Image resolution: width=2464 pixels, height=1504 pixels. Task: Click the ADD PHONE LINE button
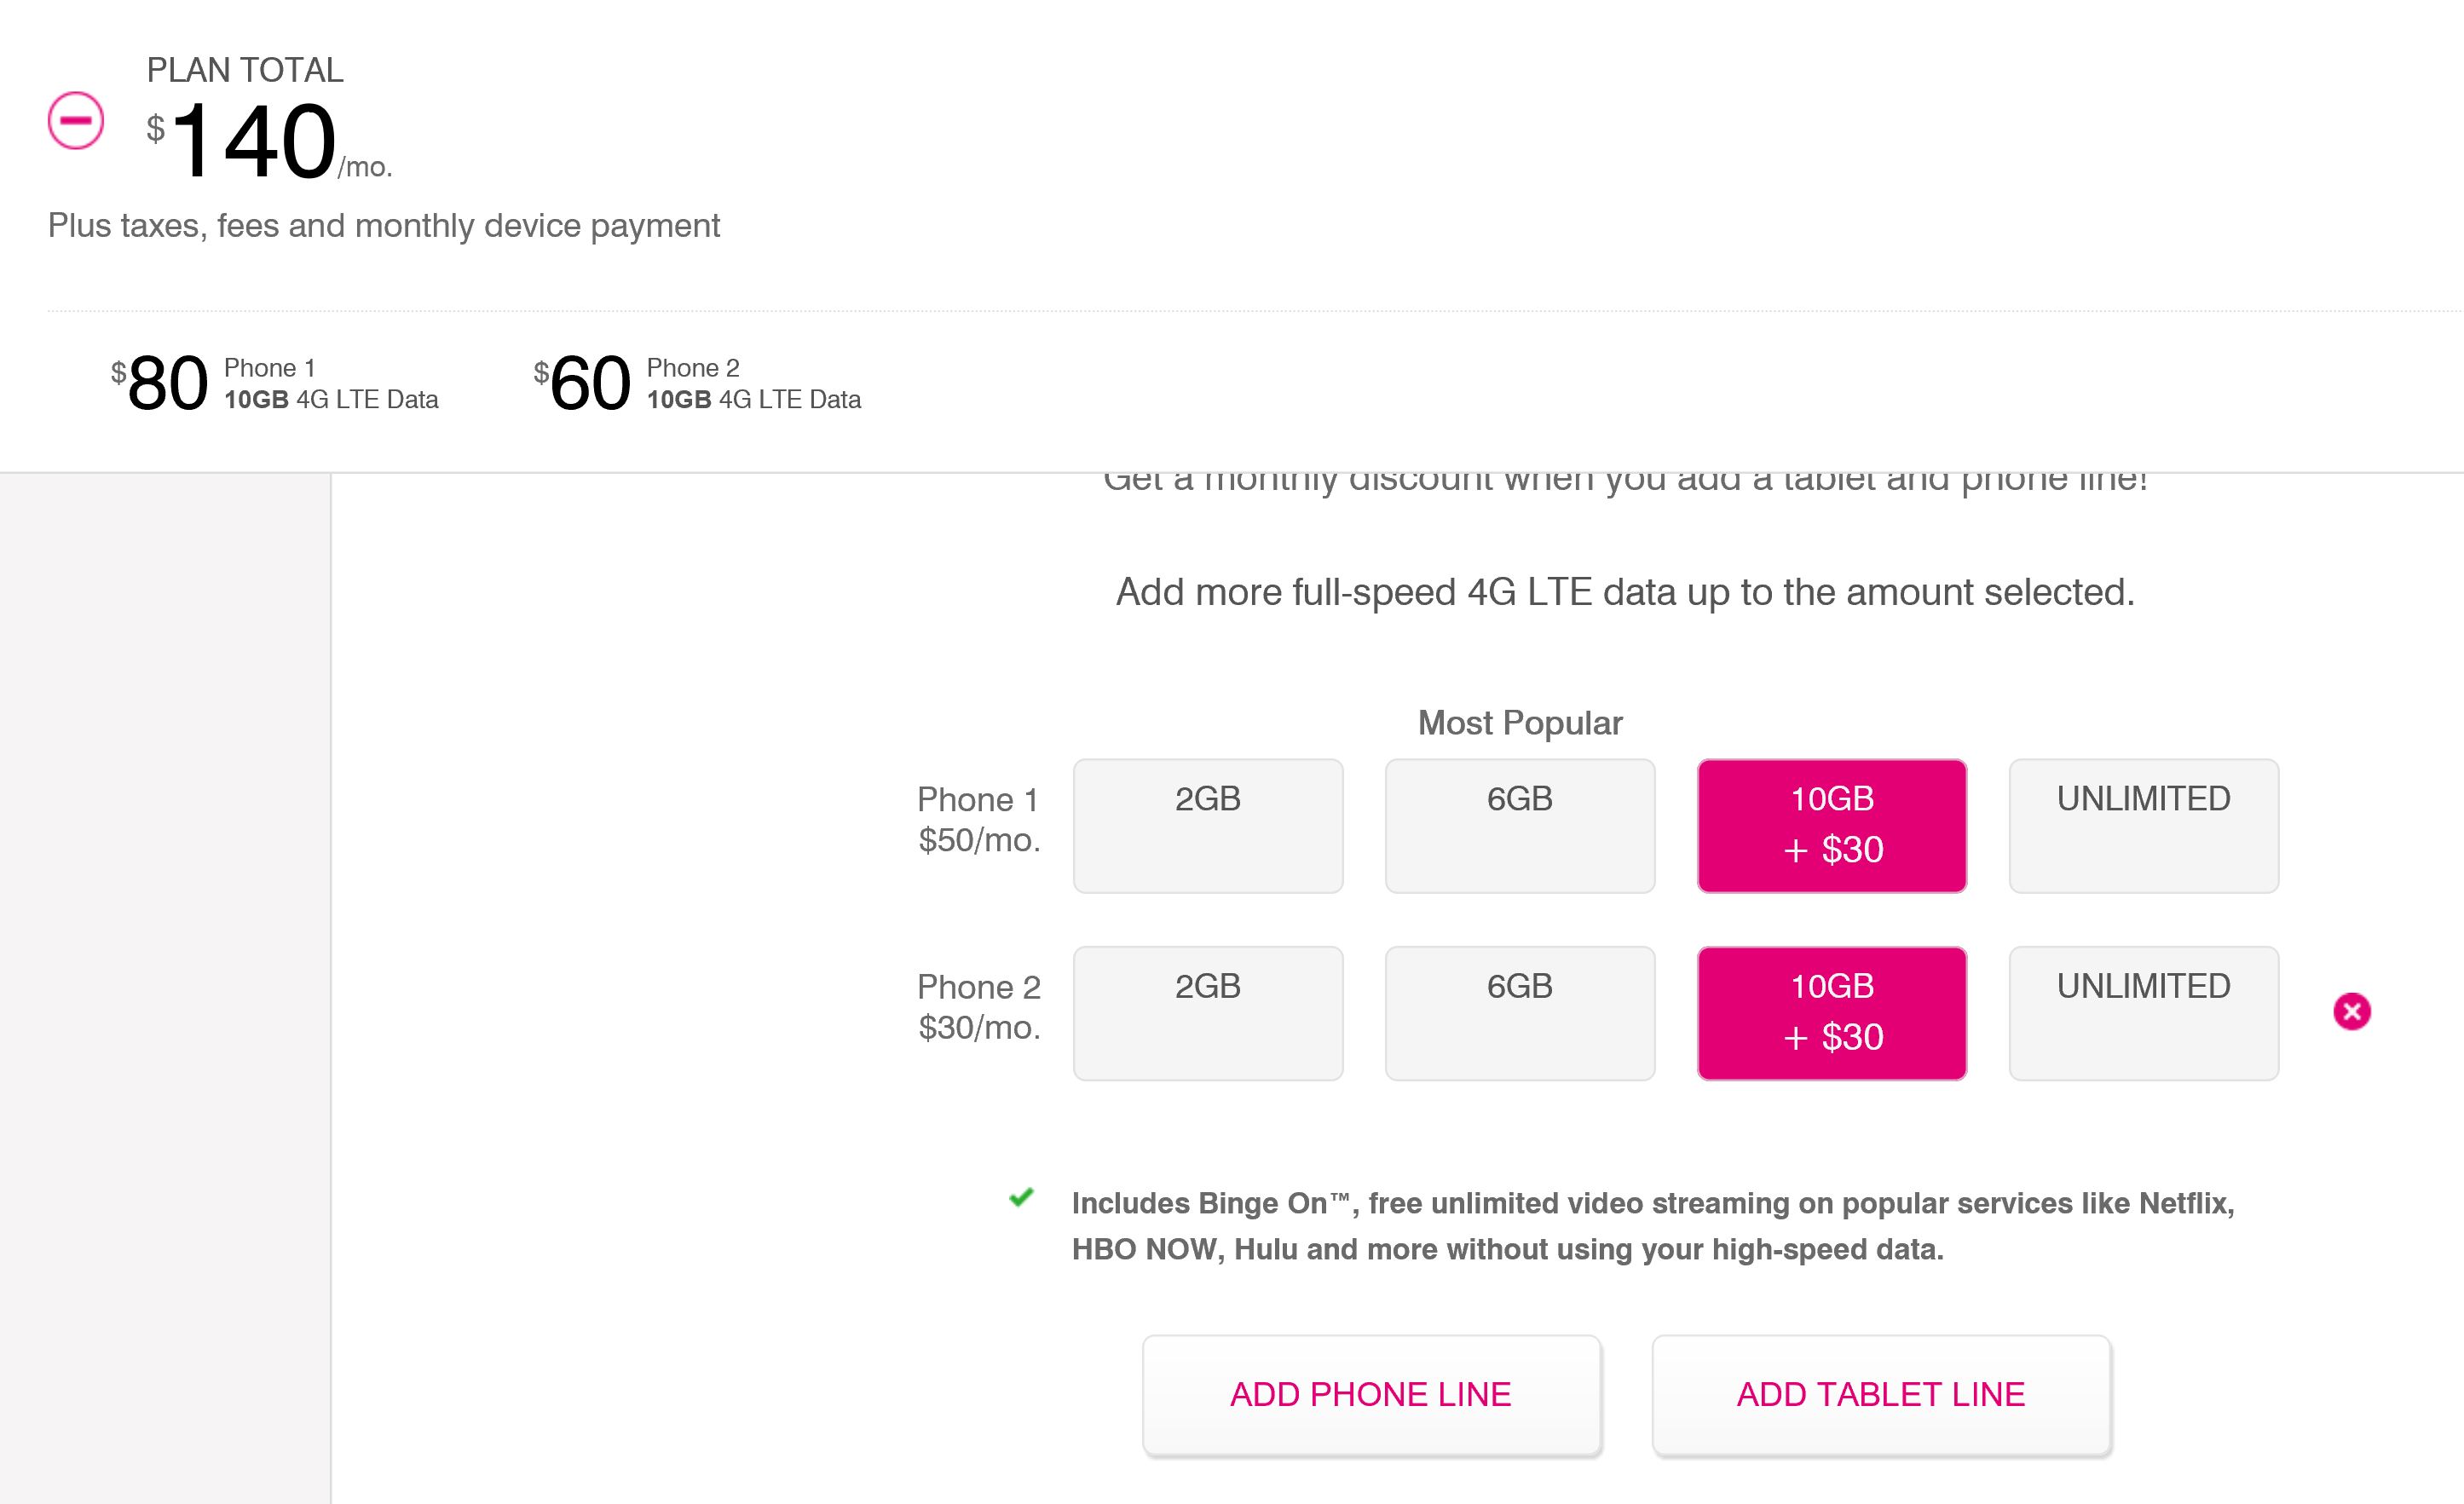click(1371, 1394)
